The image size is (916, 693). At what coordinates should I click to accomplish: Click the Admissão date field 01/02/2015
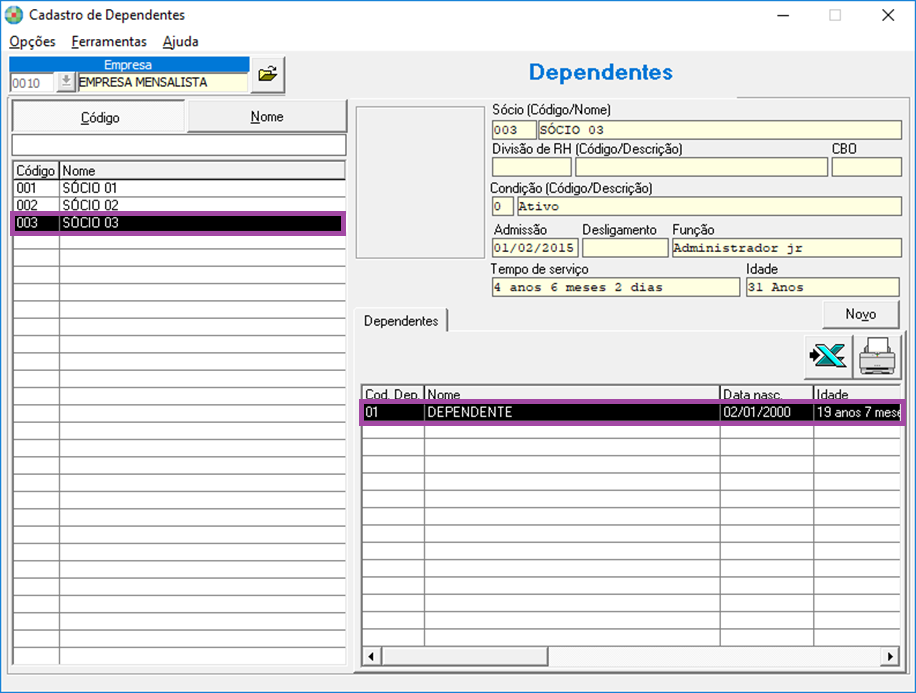point(535,248)
